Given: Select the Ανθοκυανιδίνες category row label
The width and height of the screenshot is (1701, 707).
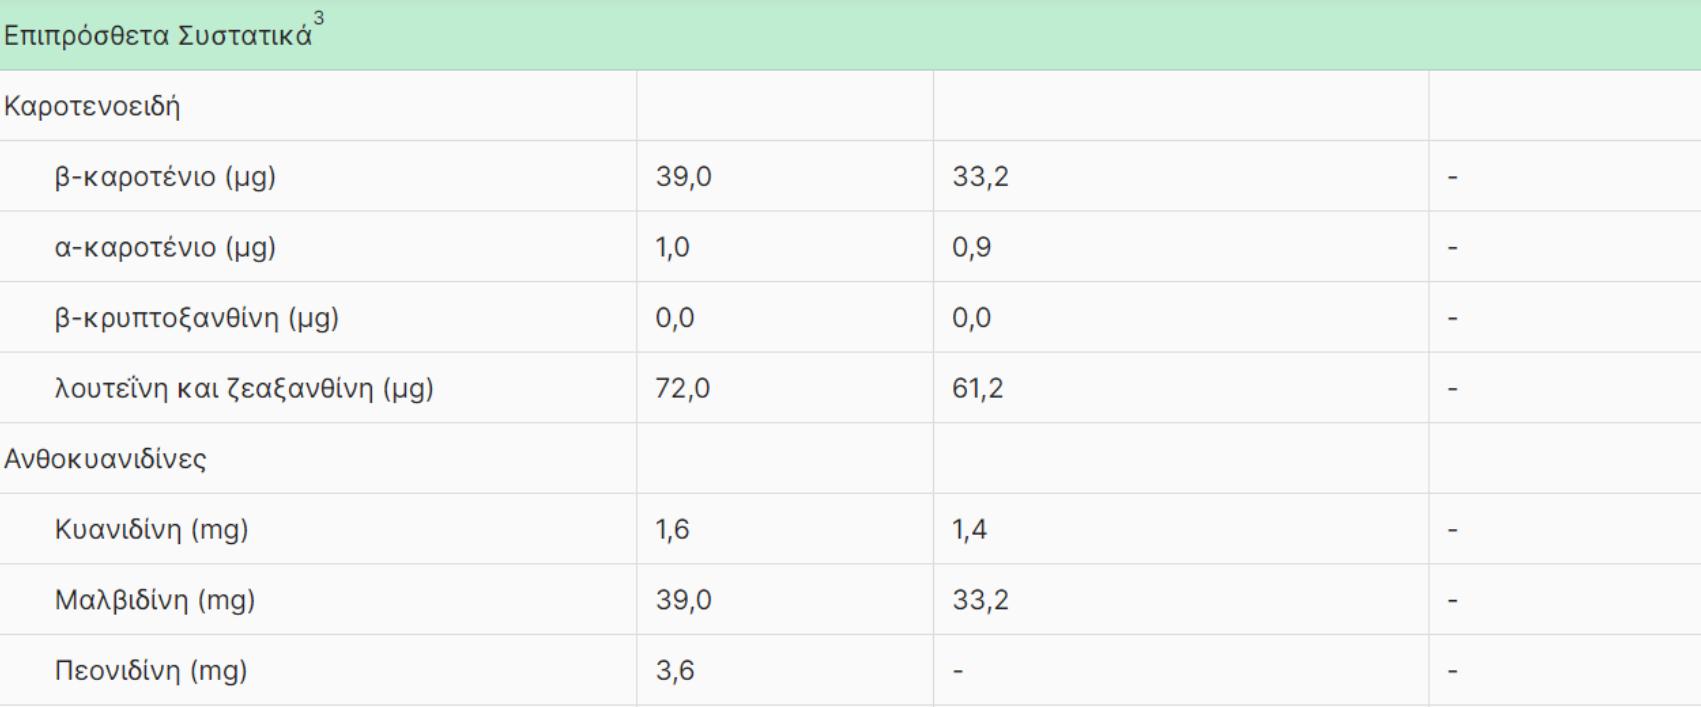Looking at the screenshot, I should pyautogui.click(x=105, y=459).
